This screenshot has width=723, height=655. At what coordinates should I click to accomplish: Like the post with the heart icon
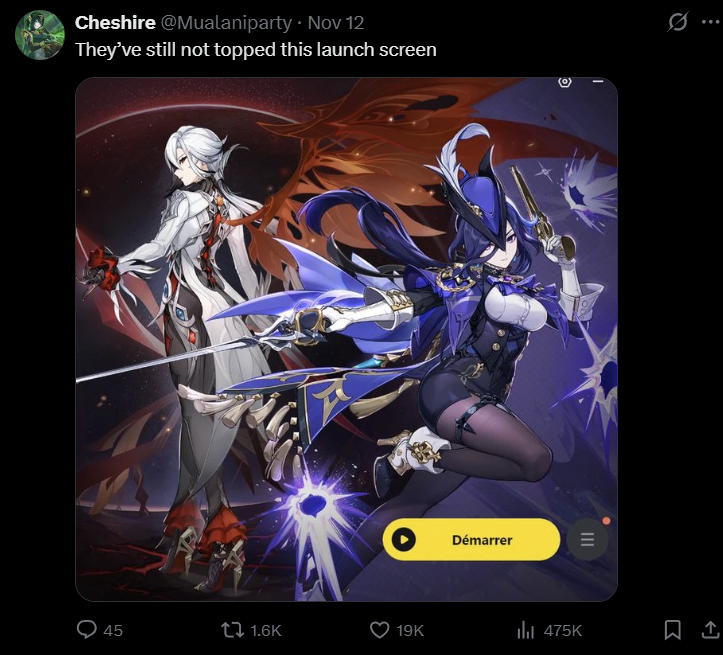(379, 630)
